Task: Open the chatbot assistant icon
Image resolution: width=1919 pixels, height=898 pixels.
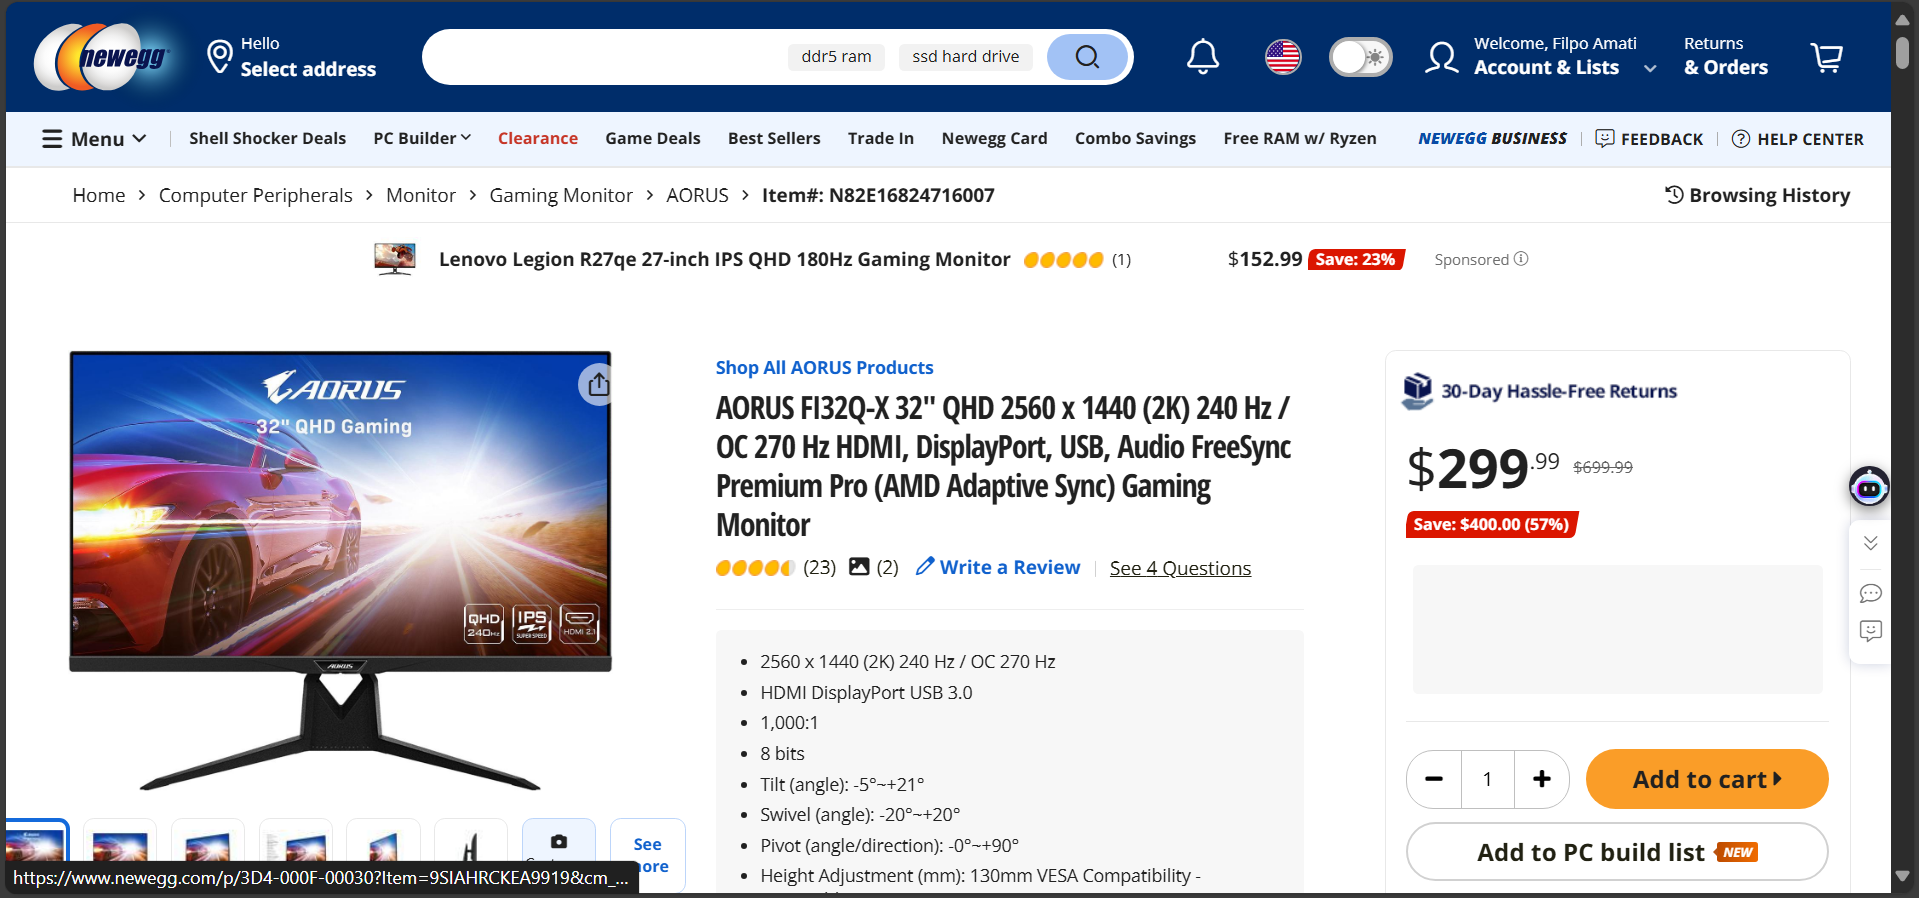Action: coord(1869,487)
